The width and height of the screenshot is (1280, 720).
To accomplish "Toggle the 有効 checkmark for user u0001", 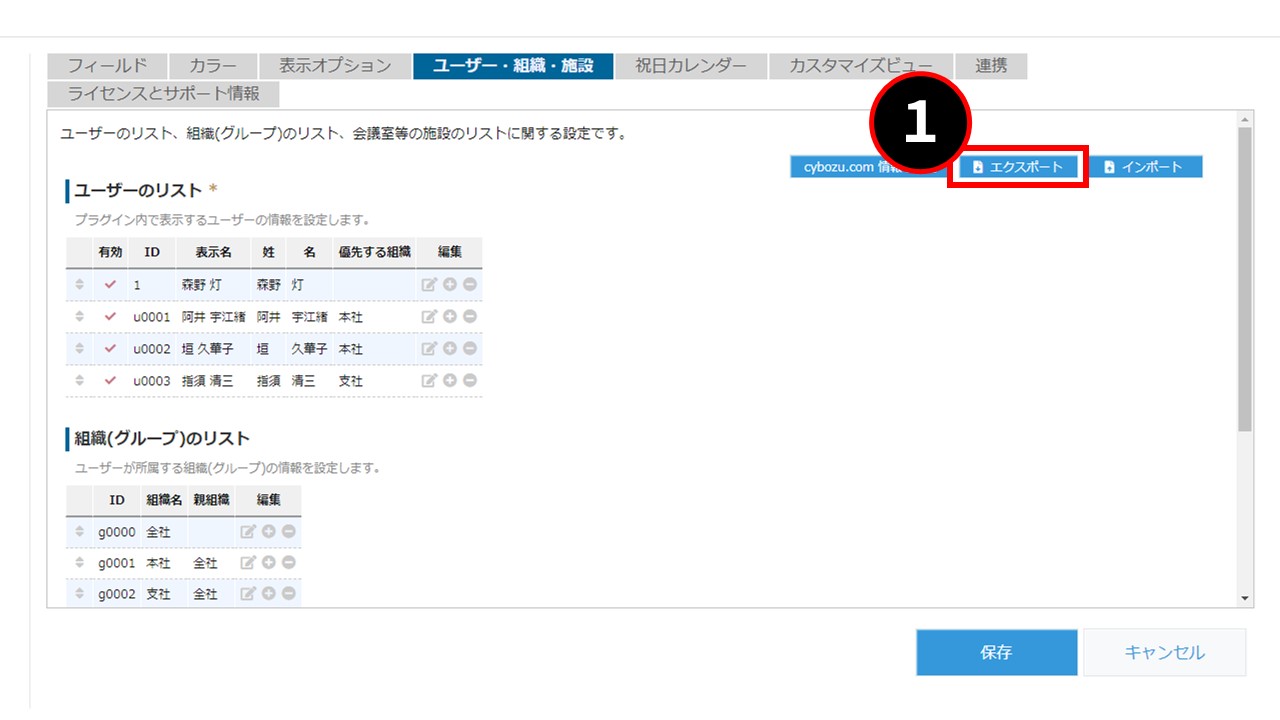I will coord(110,317).
